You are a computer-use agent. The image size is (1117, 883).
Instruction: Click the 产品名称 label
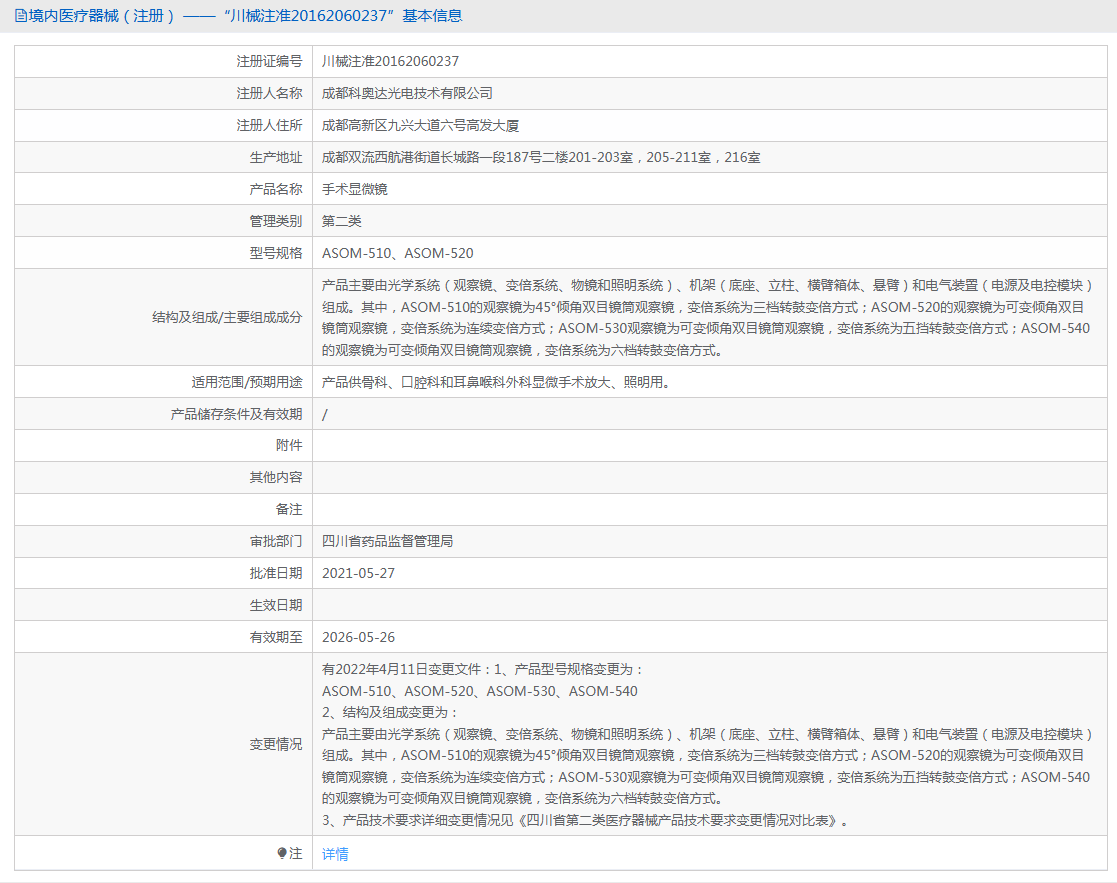pos(276,189)
